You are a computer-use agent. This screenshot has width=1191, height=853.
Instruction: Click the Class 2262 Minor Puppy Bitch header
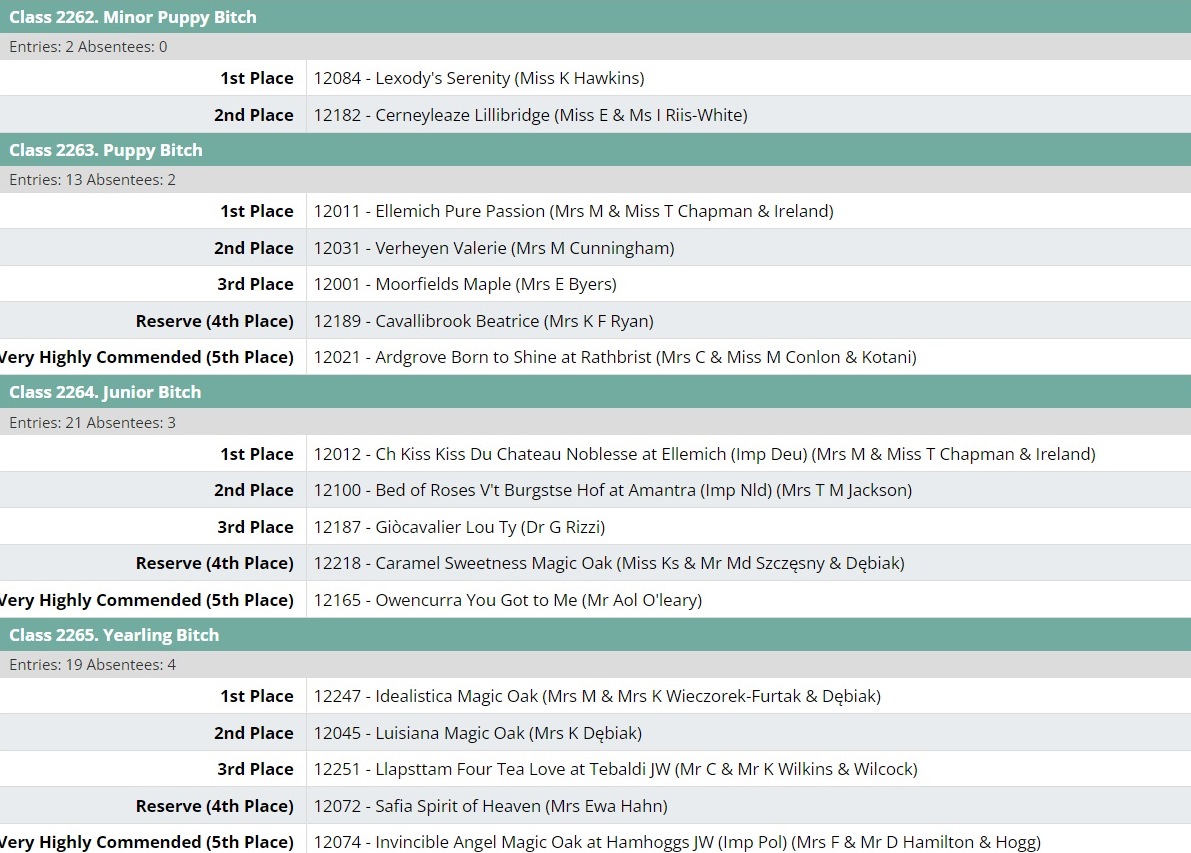click(133, 17)
